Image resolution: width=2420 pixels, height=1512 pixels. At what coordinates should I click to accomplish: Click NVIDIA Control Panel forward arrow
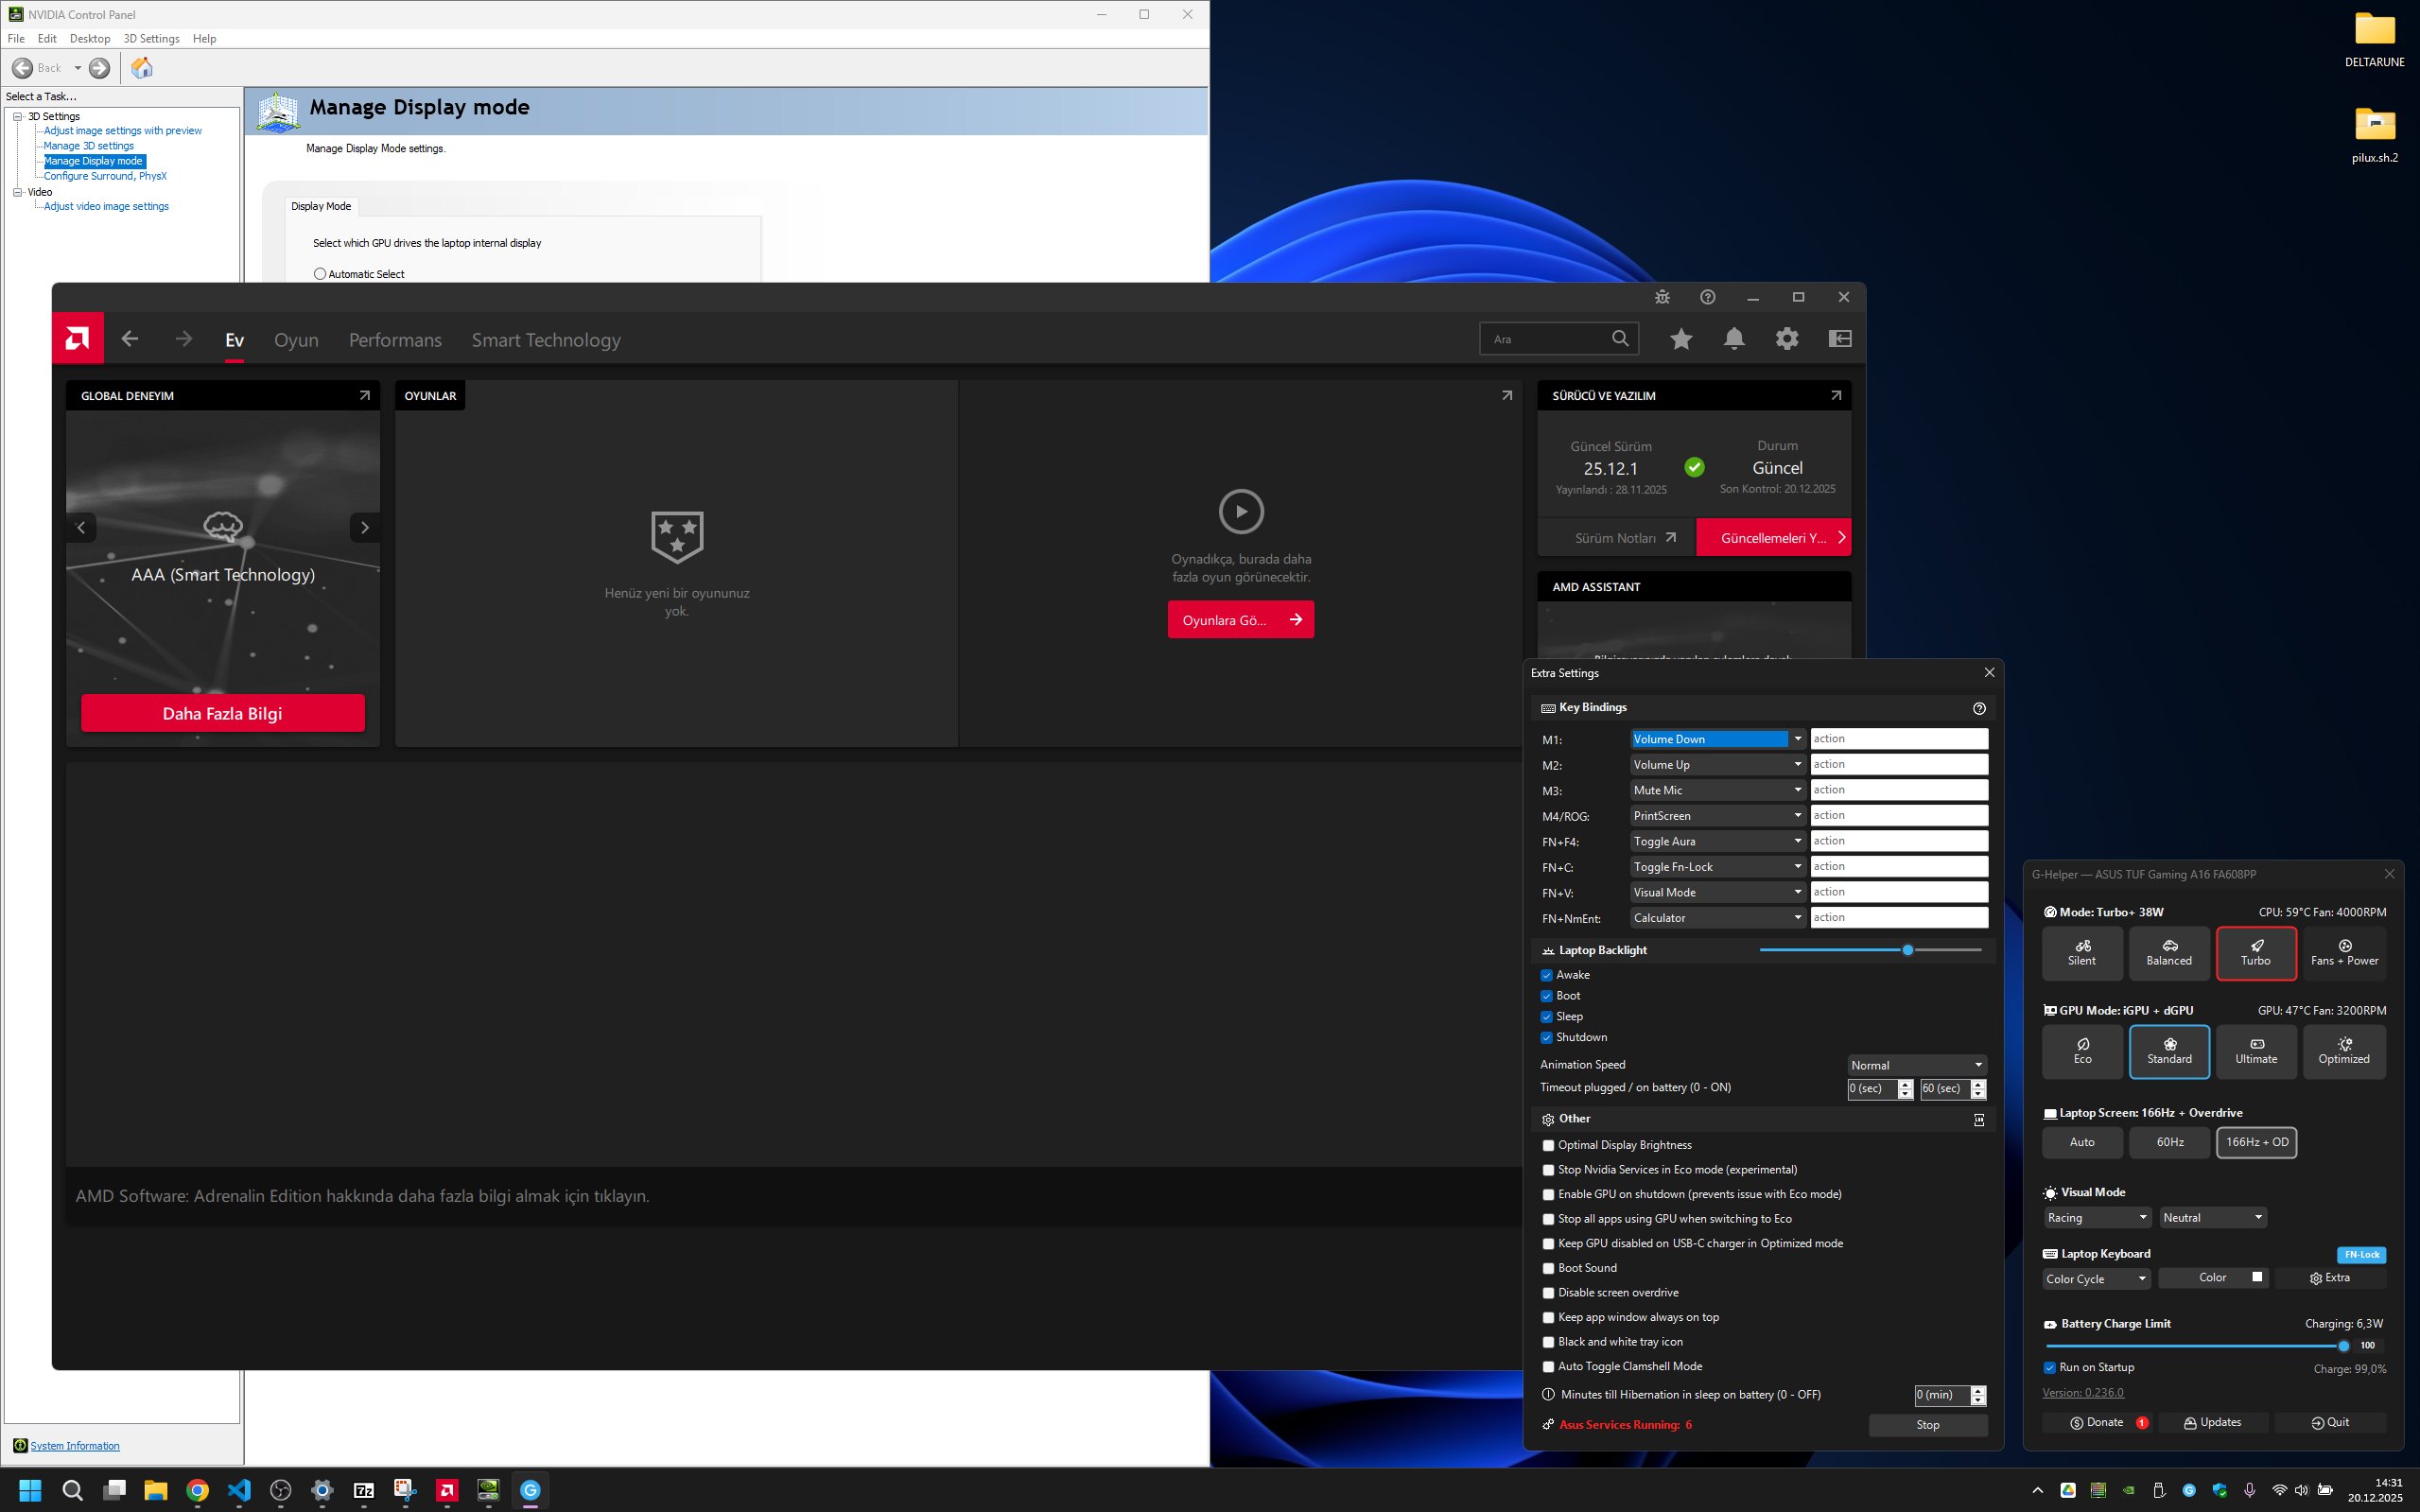pyautogui.click(x=99, y=68)
